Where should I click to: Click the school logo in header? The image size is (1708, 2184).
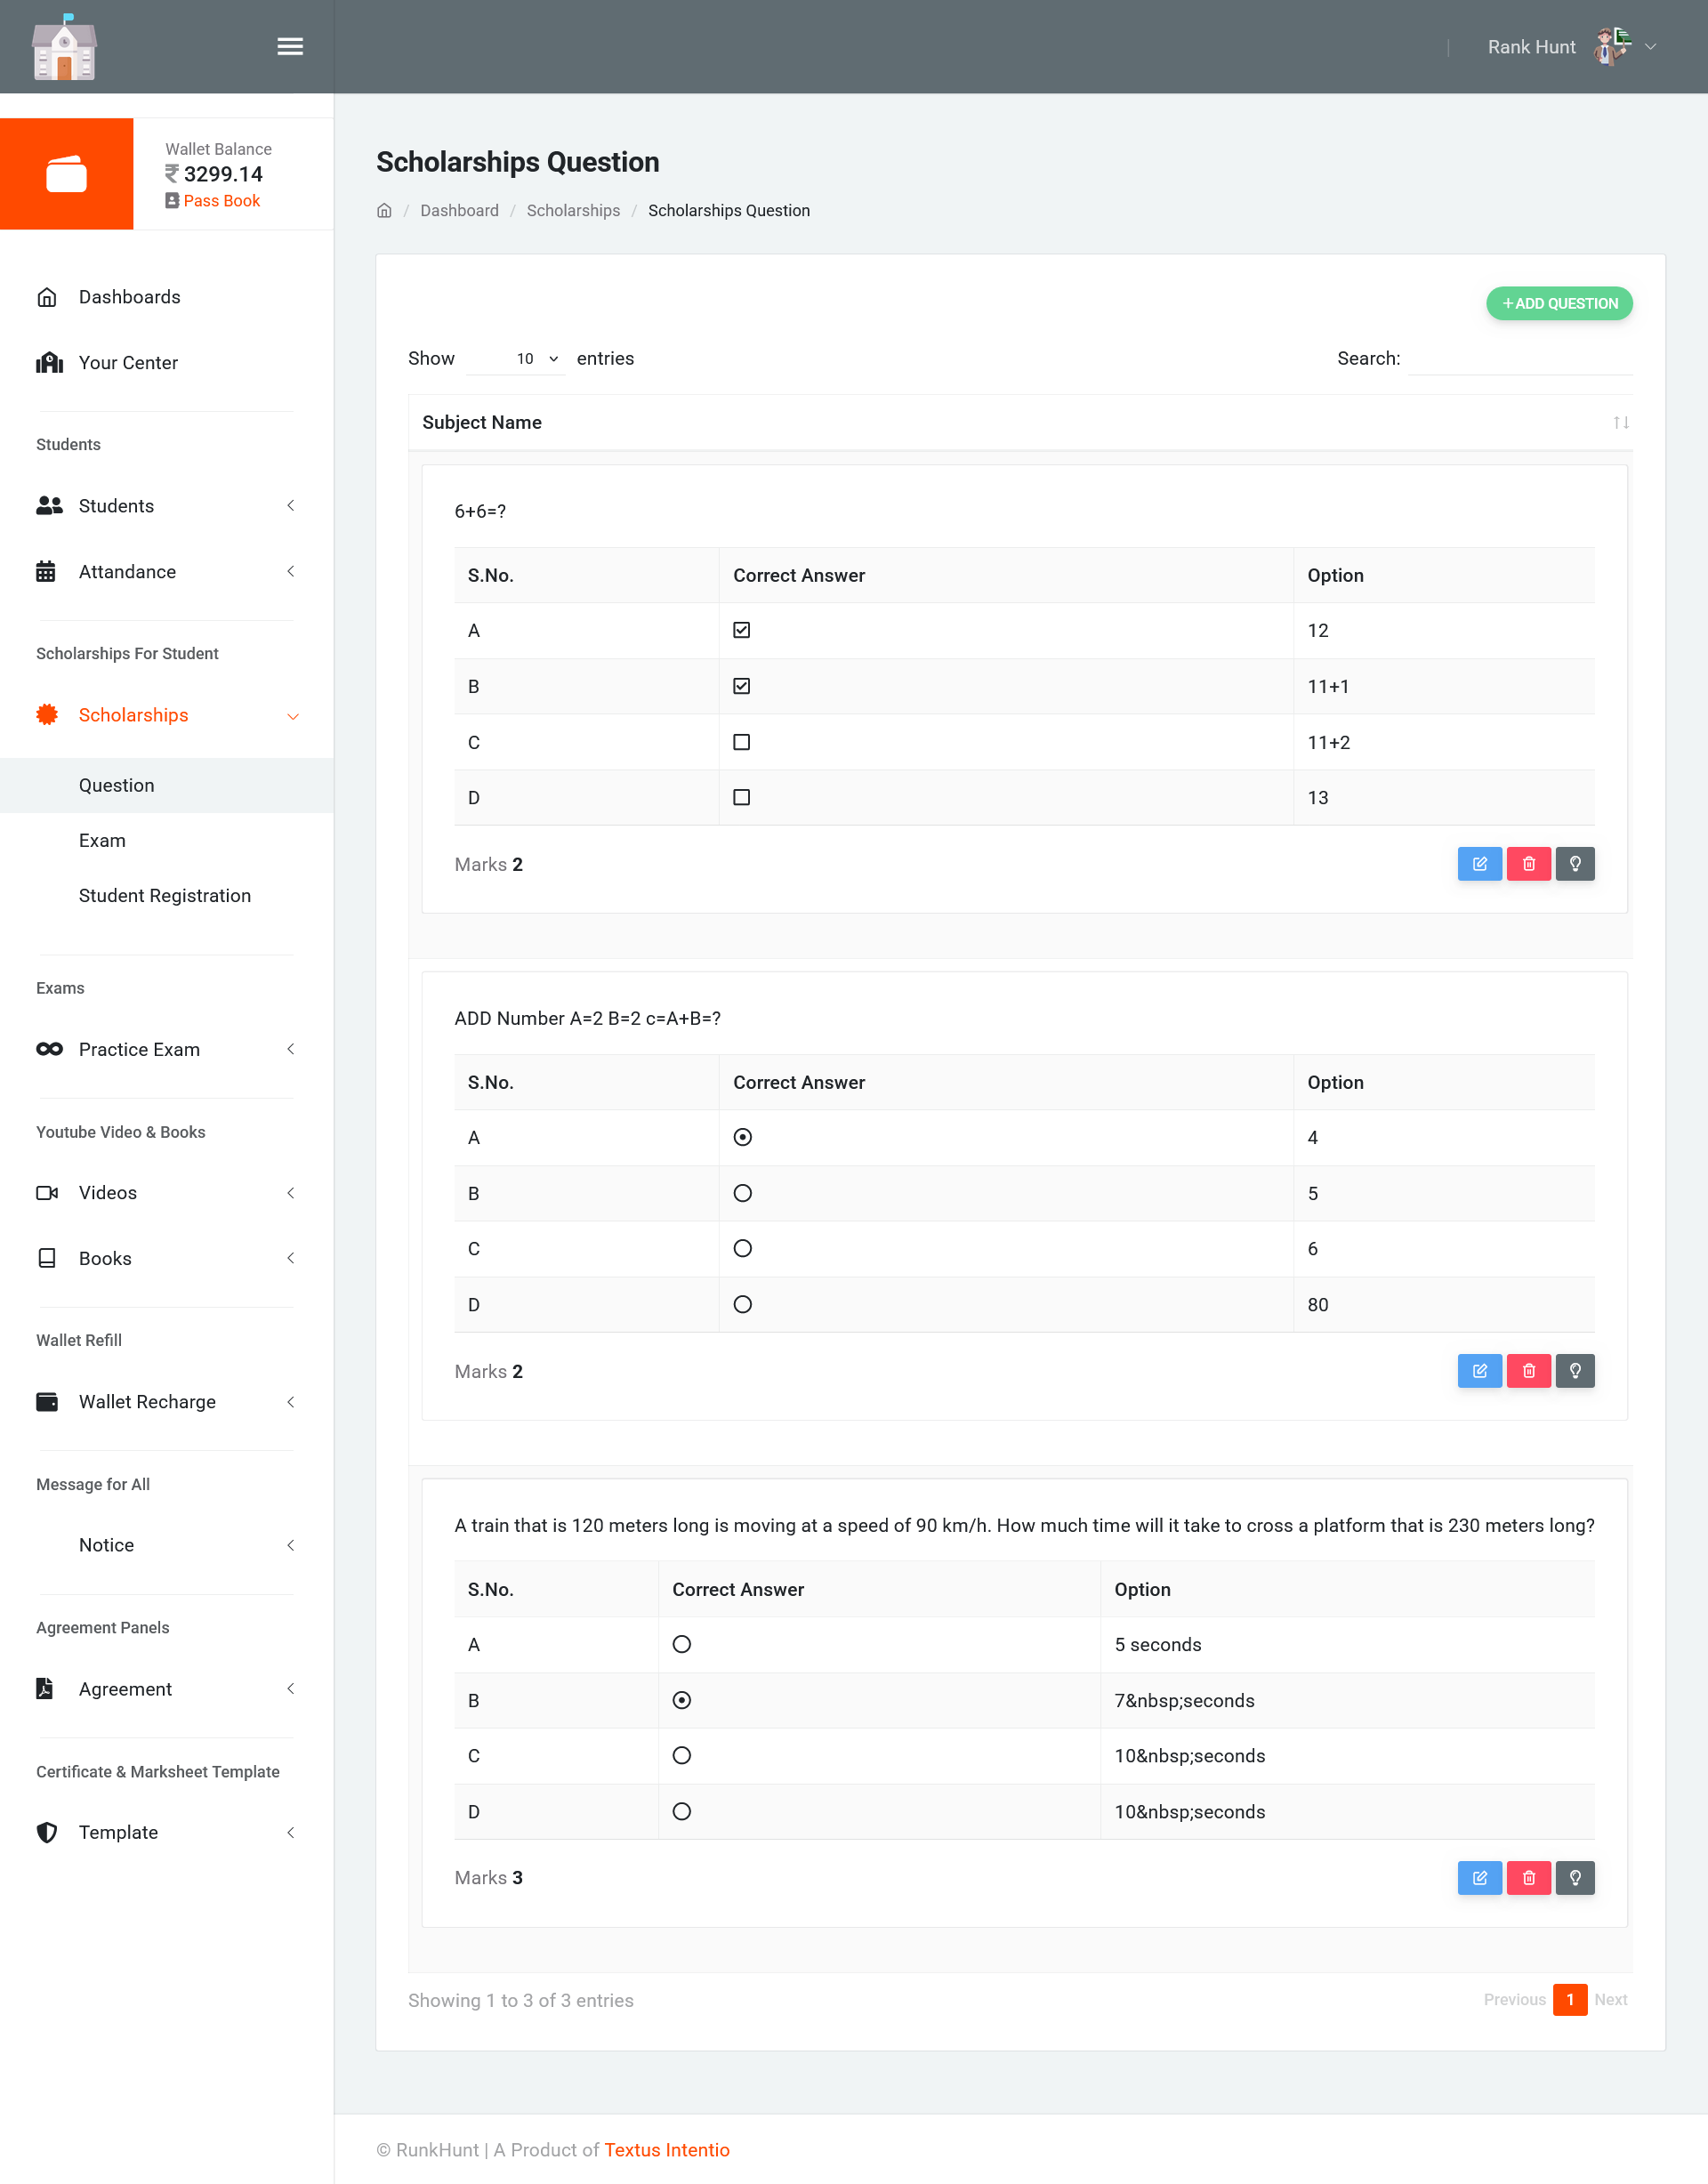coord(64,49)
